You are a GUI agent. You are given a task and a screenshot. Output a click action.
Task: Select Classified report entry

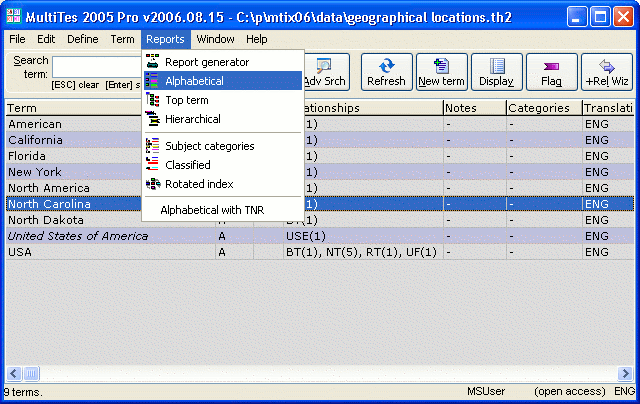(x=223, y=165)
